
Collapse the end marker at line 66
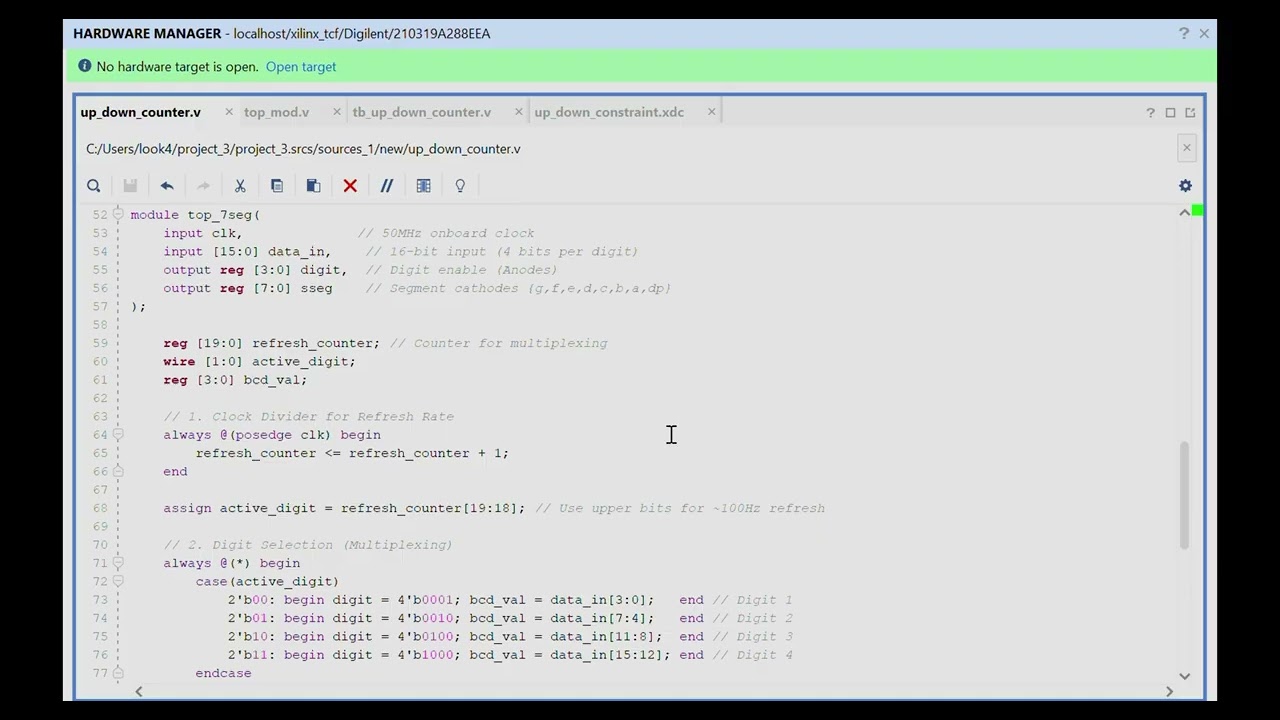[118, 471]
